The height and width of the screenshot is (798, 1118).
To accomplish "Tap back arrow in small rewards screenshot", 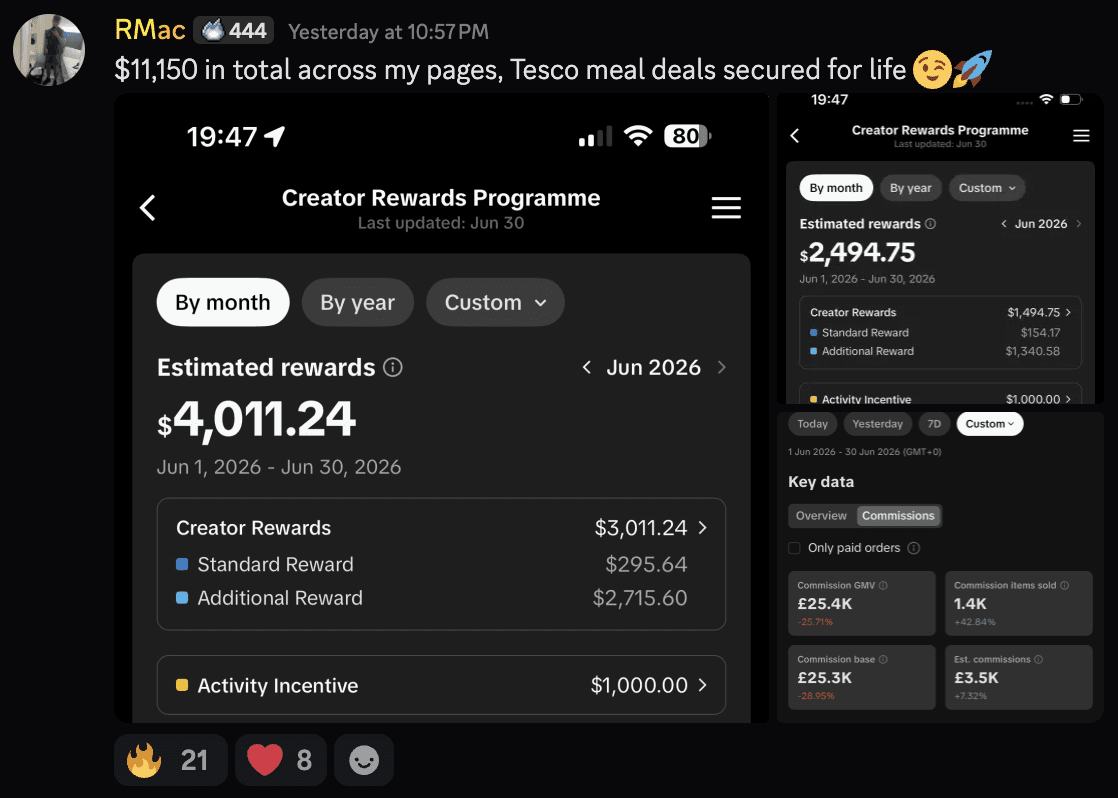I will click(x=795, y=135).
